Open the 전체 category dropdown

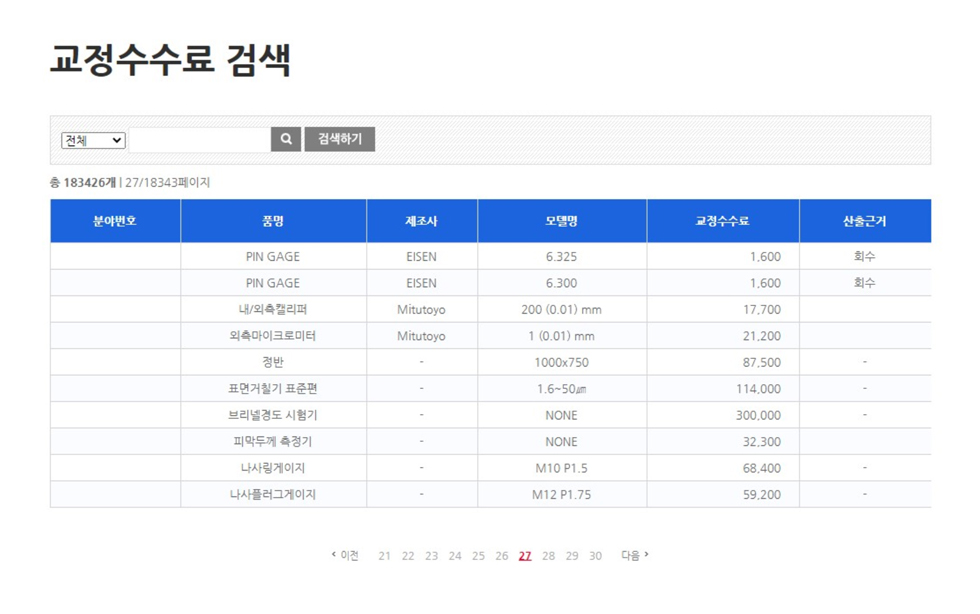click(93, 140)
